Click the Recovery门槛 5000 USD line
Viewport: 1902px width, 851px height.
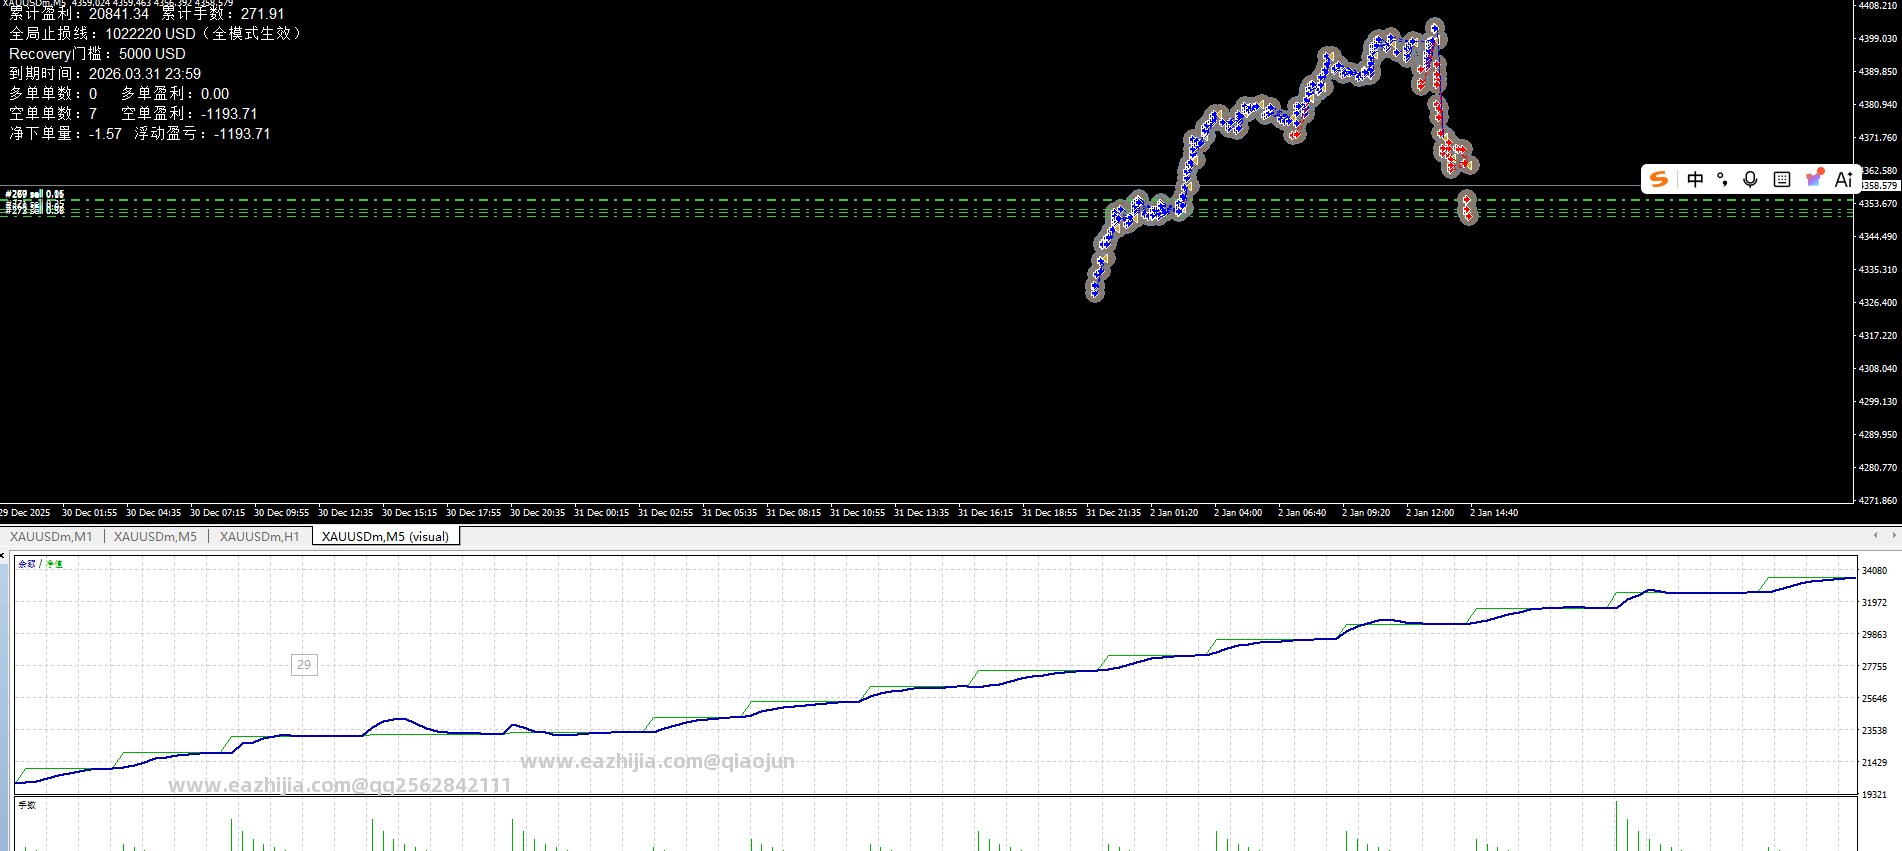[x=97, y=54]
